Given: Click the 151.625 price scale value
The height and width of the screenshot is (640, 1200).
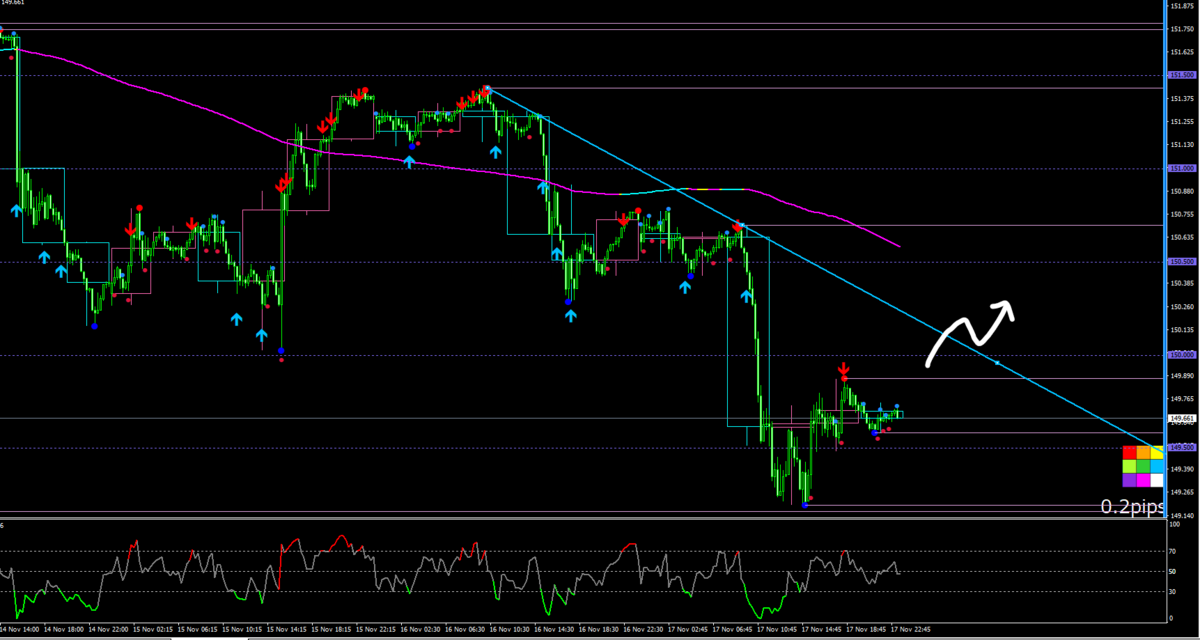Looking at the screenshot, I should click(1182, 52).
